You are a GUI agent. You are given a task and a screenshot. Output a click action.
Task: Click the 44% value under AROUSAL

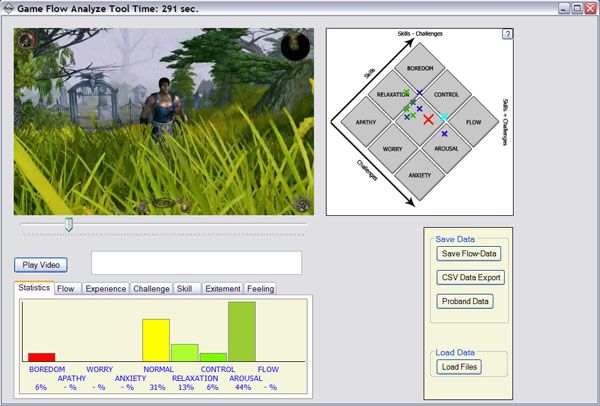coord(243,387)
